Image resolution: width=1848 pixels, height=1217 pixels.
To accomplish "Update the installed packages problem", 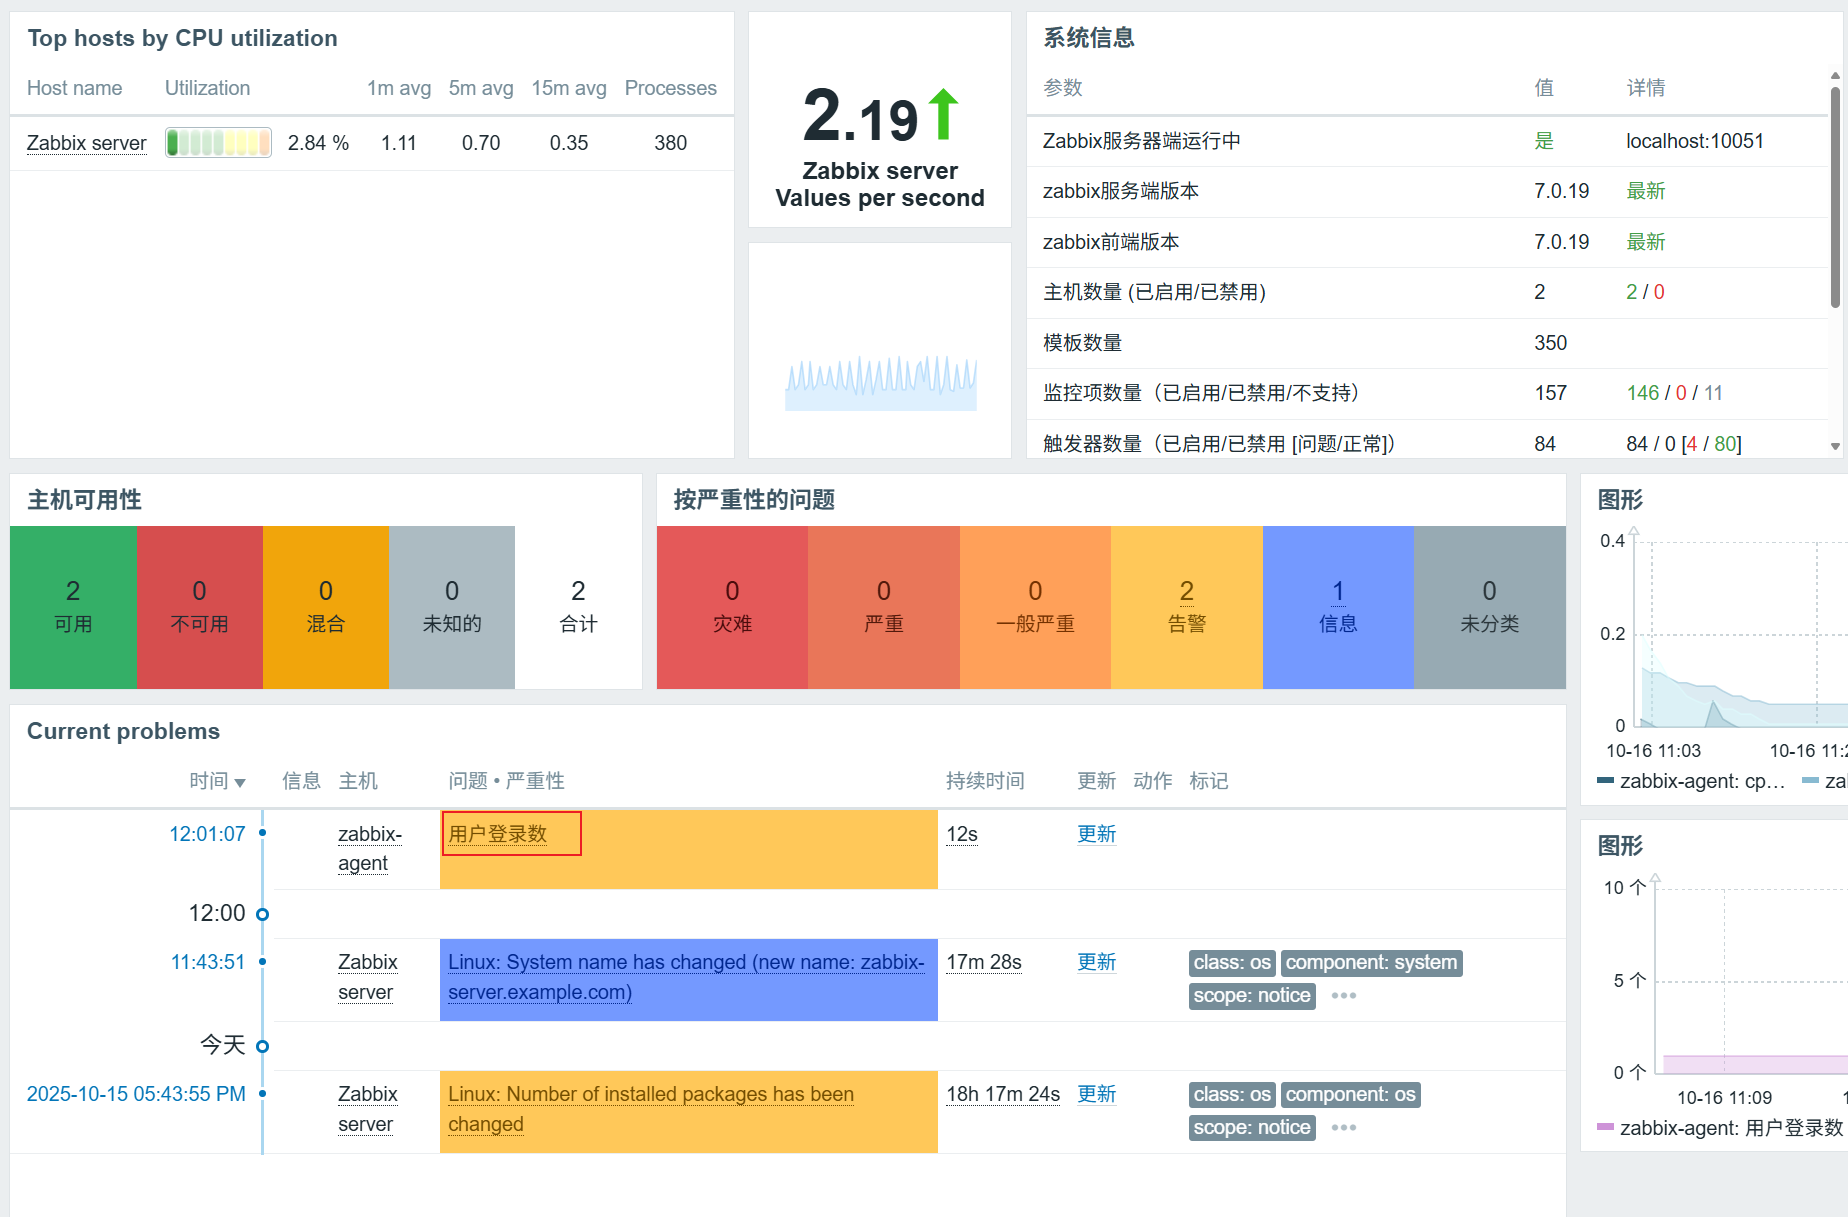I will pos(1096,1094).
